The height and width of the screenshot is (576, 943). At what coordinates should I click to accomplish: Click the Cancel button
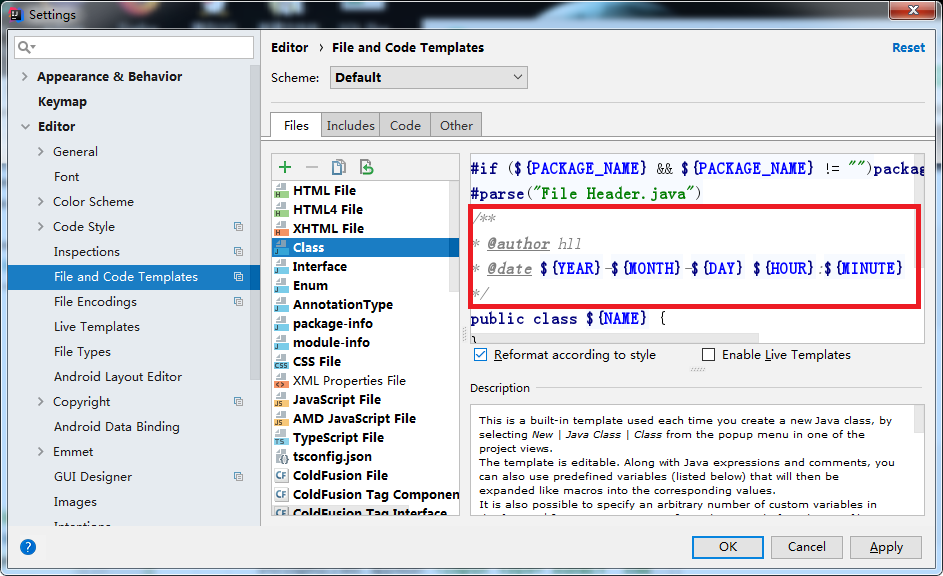click(x=806, y=547)
